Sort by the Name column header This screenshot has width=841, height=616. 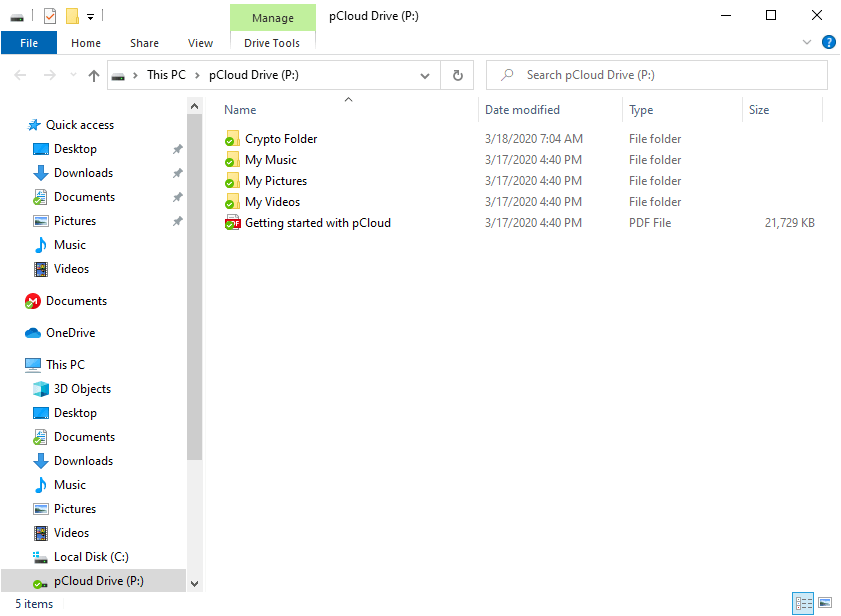tap(240, 110)
